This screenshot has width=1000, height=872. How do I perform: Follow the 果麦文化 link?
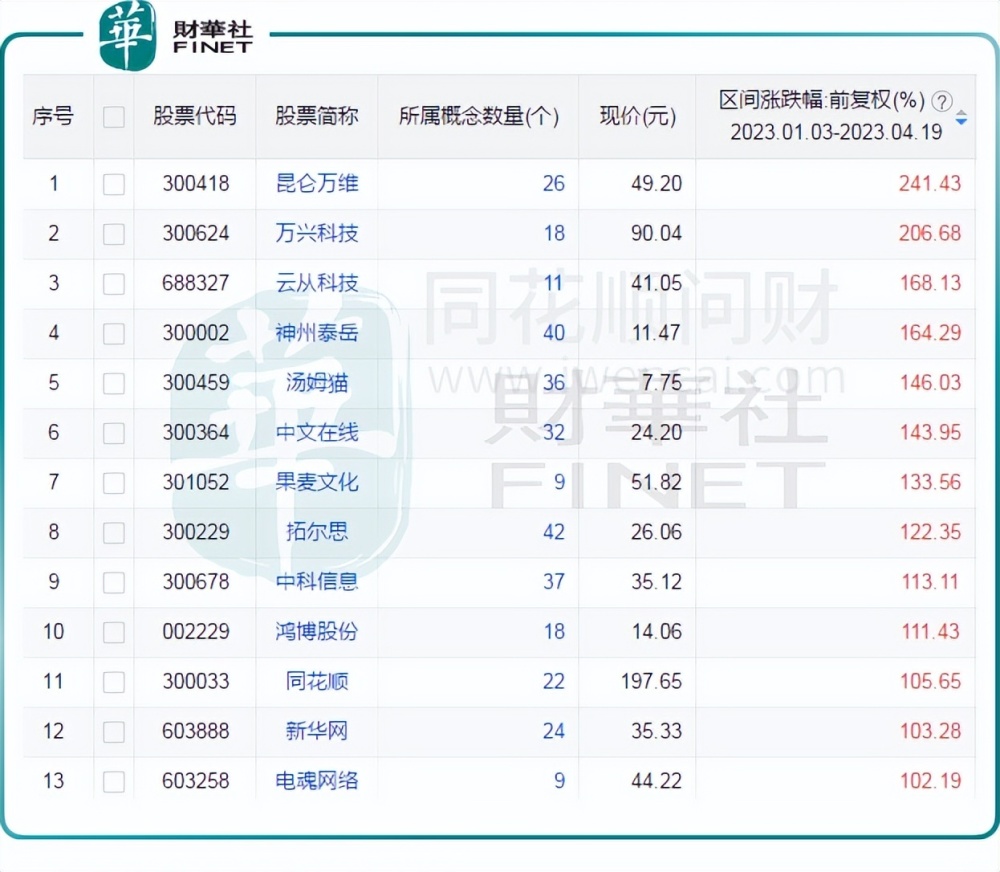click(317, 482)
